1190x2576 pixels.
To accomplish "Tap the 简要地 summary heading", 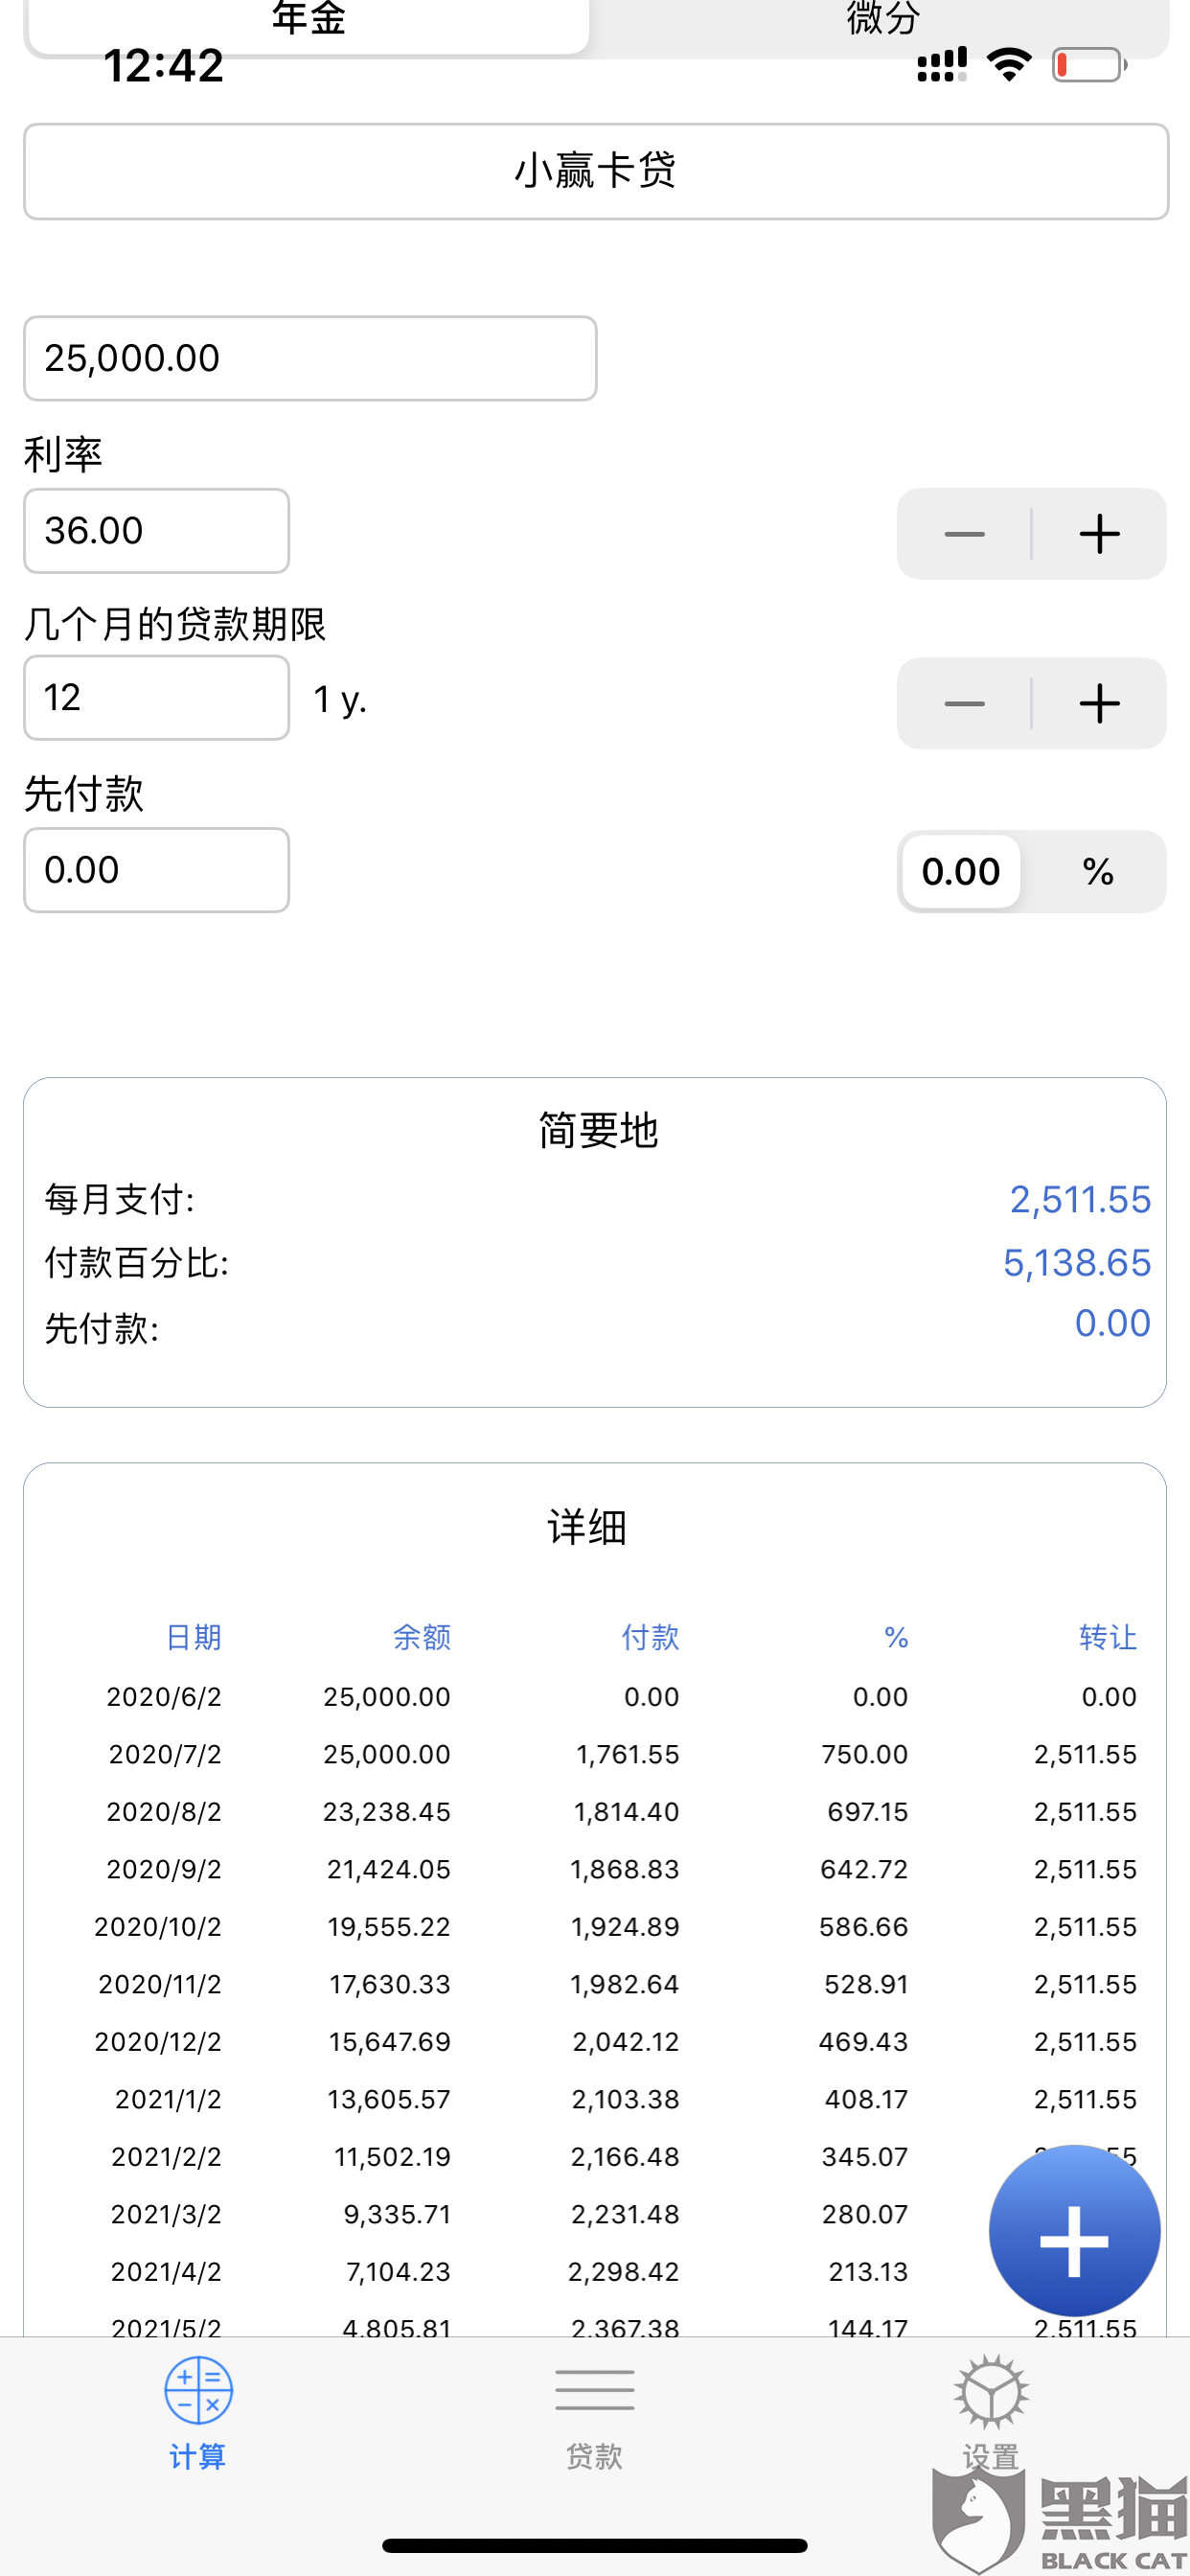I will [598, 1131].
